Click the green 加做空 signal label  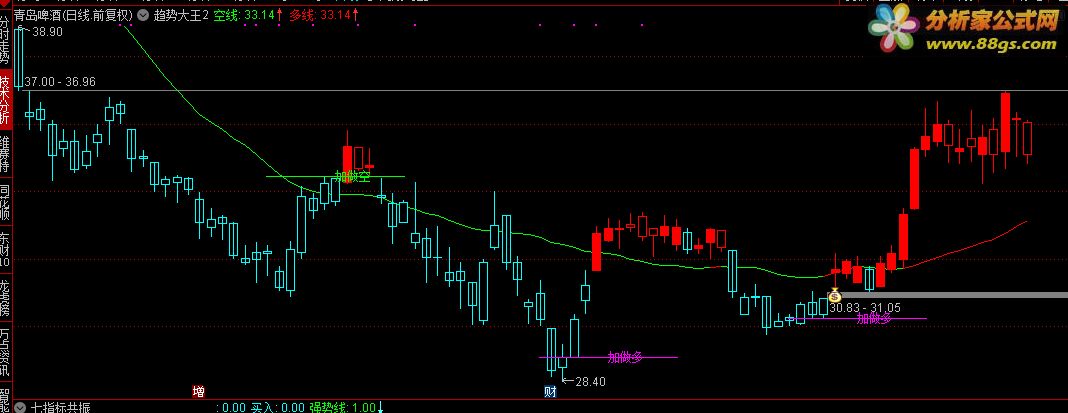(x=352, y=177)
